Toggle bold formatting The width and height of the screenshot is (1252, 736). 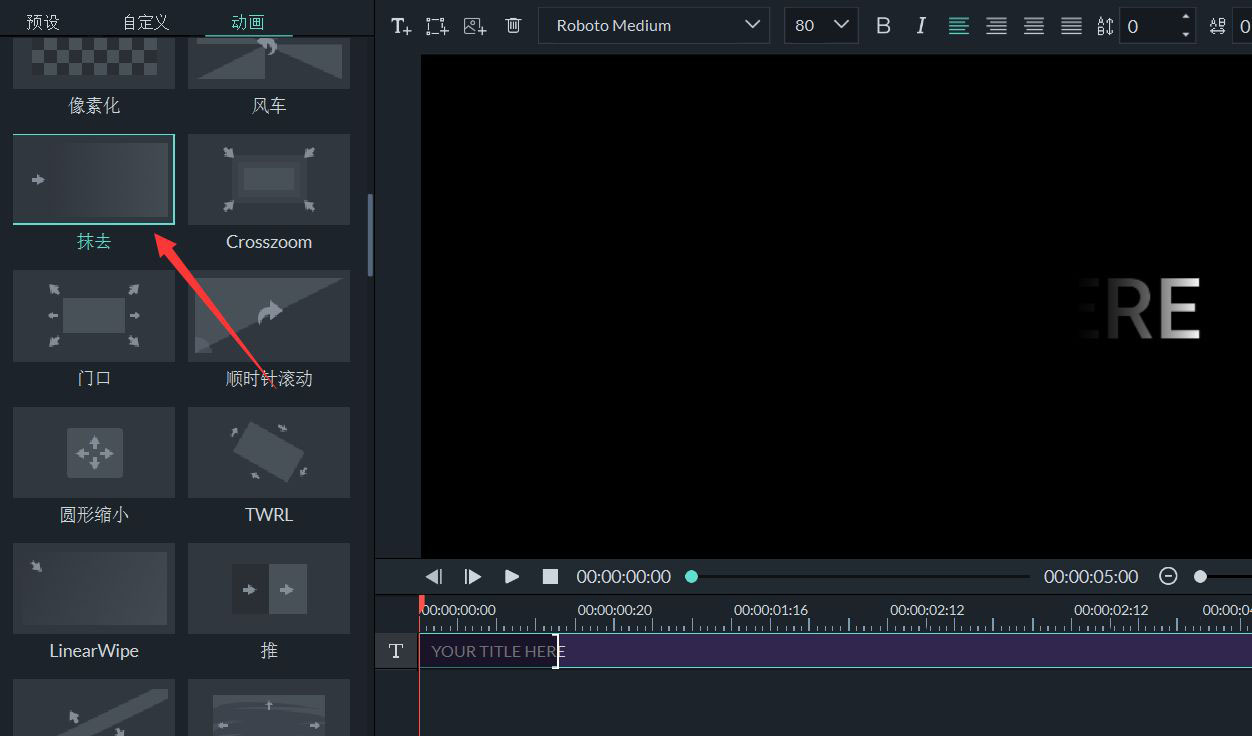(x=883, y=26)
